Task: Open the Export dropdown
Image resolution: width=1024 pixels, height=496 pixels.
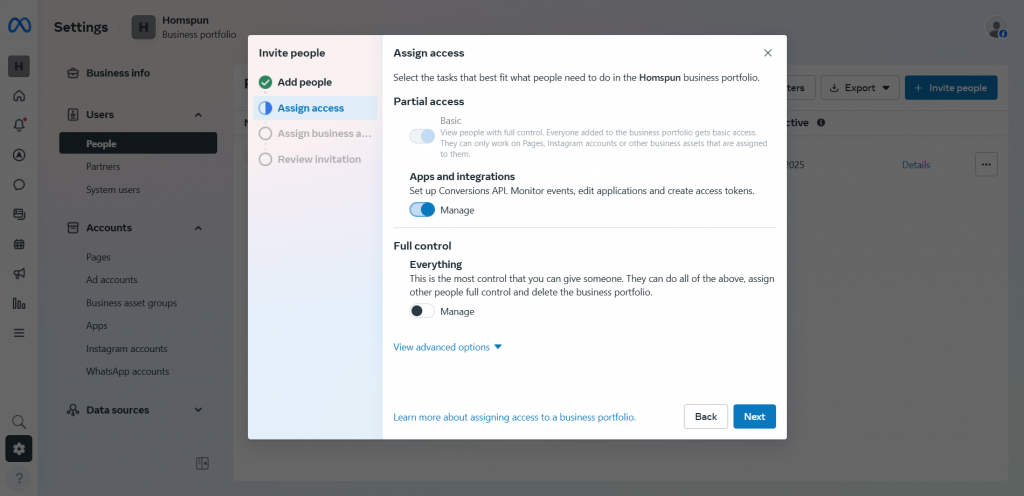Action: coord(860,87)
